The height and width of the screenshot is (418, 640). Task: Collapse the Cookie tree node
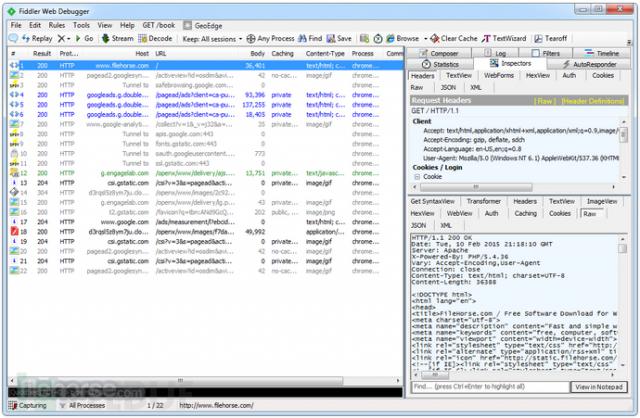(417, 177)
